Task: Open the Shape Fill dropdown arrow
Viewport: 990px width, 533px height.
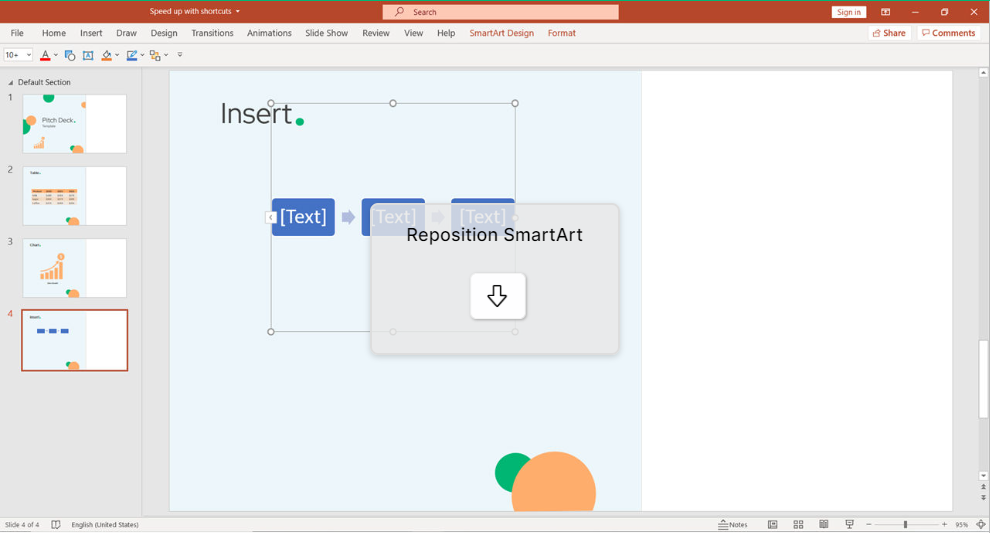Action: 117,56
